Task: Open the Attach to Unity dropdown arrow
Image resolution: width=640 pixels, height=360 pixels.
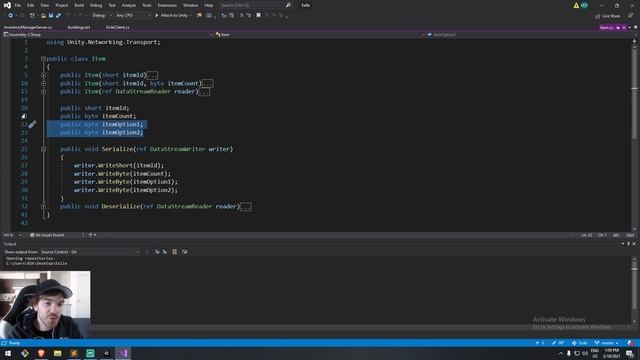Action: 191,16
